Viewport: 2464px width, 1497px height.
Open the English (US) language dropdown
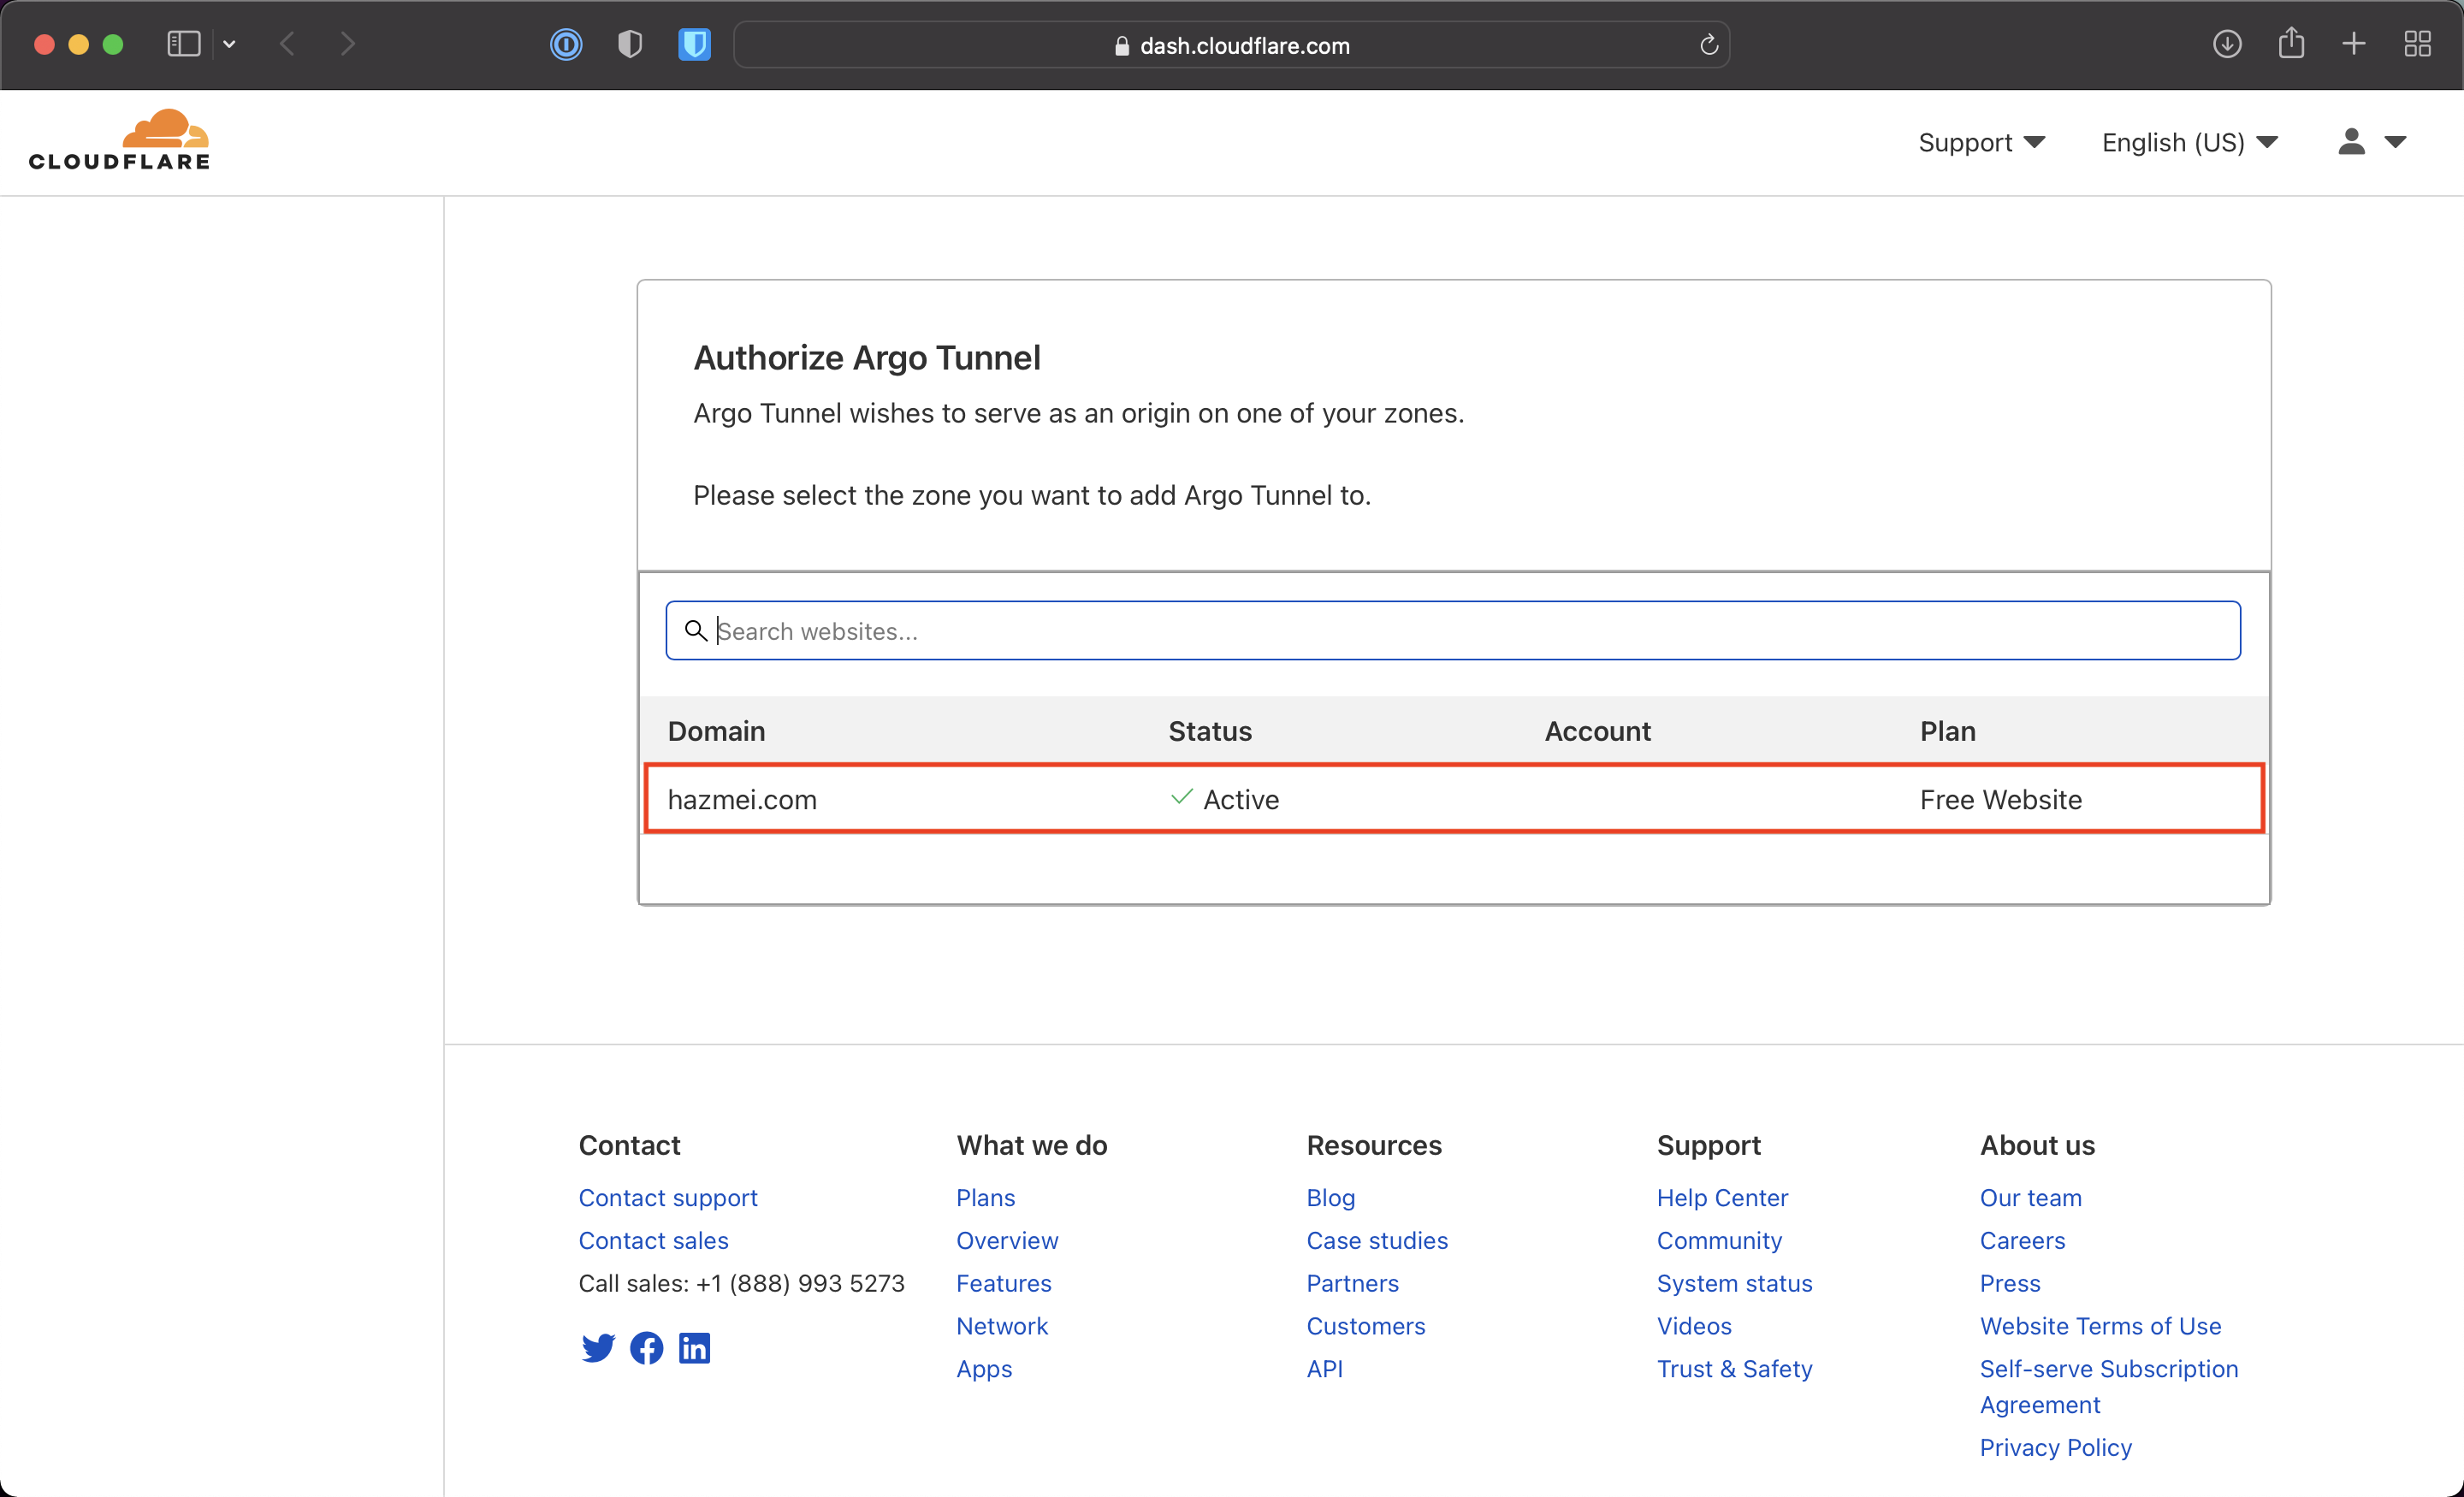click(x=2189, y=143)
